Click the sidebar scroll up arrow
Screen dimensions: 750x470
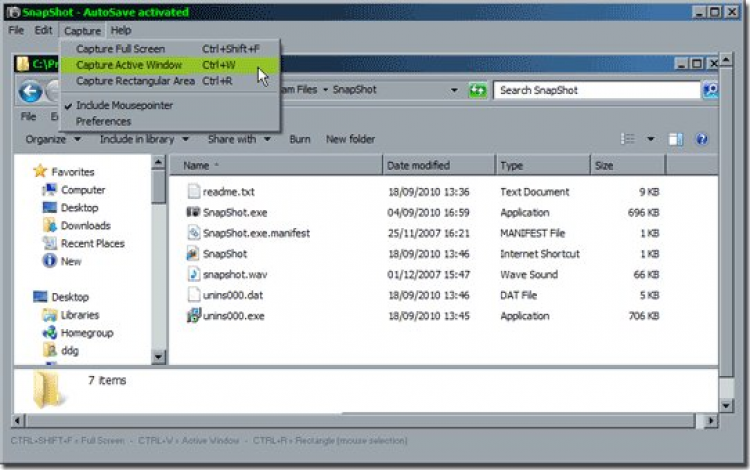(x=158, y=163)
